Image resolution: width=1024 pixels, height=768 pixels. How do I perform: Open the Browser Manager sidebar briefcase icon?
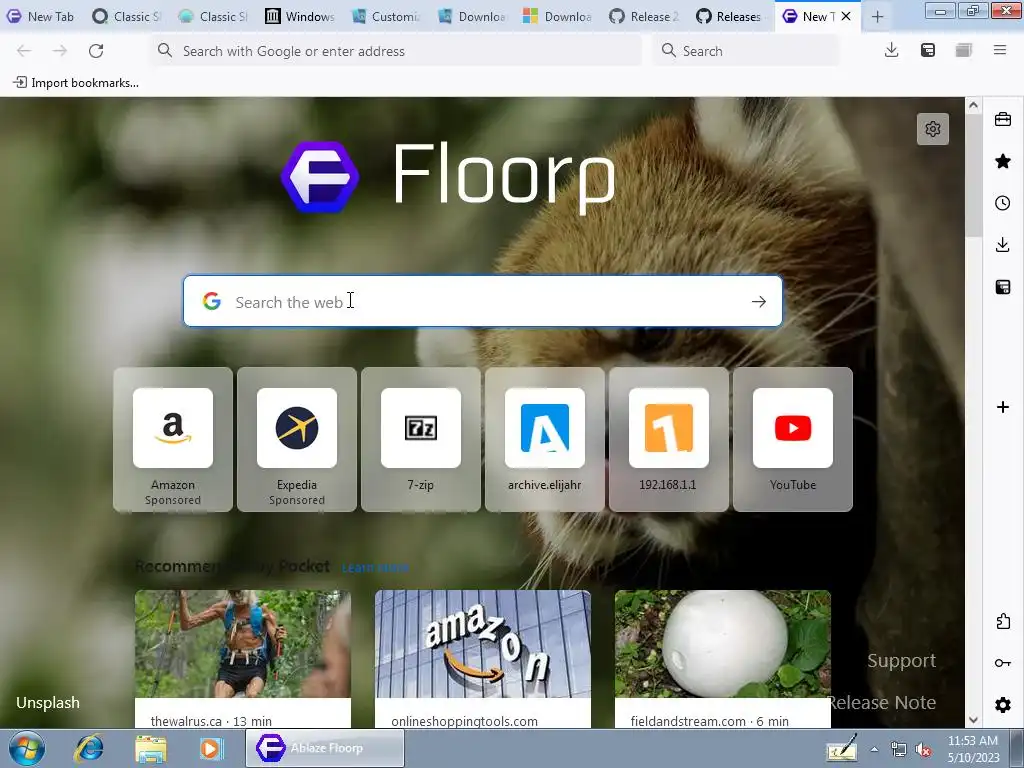click(x=1002, y=119)
